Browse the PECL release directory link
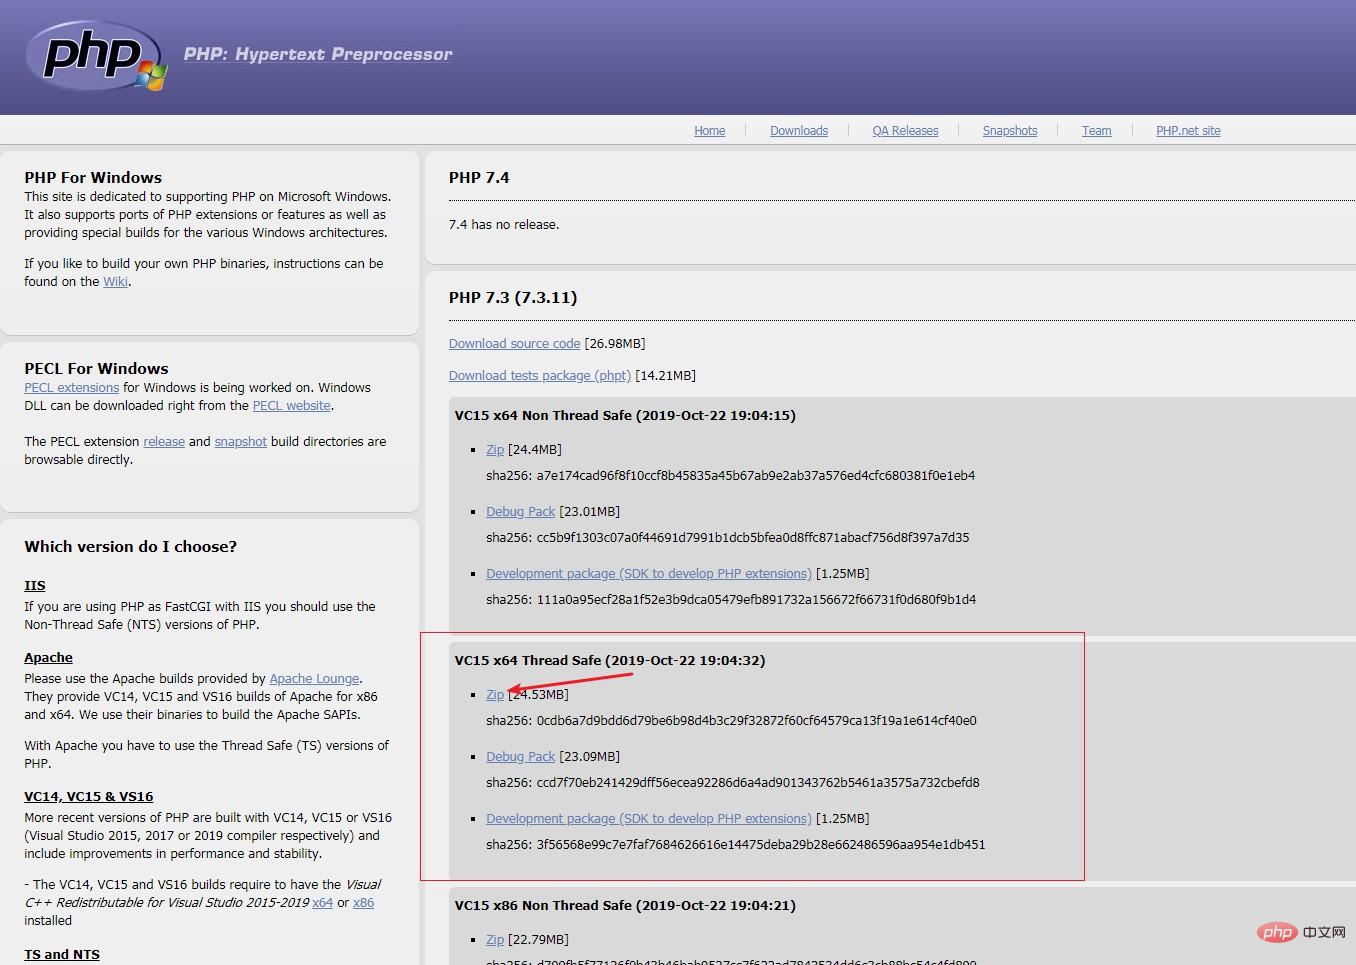 [164, 442]
